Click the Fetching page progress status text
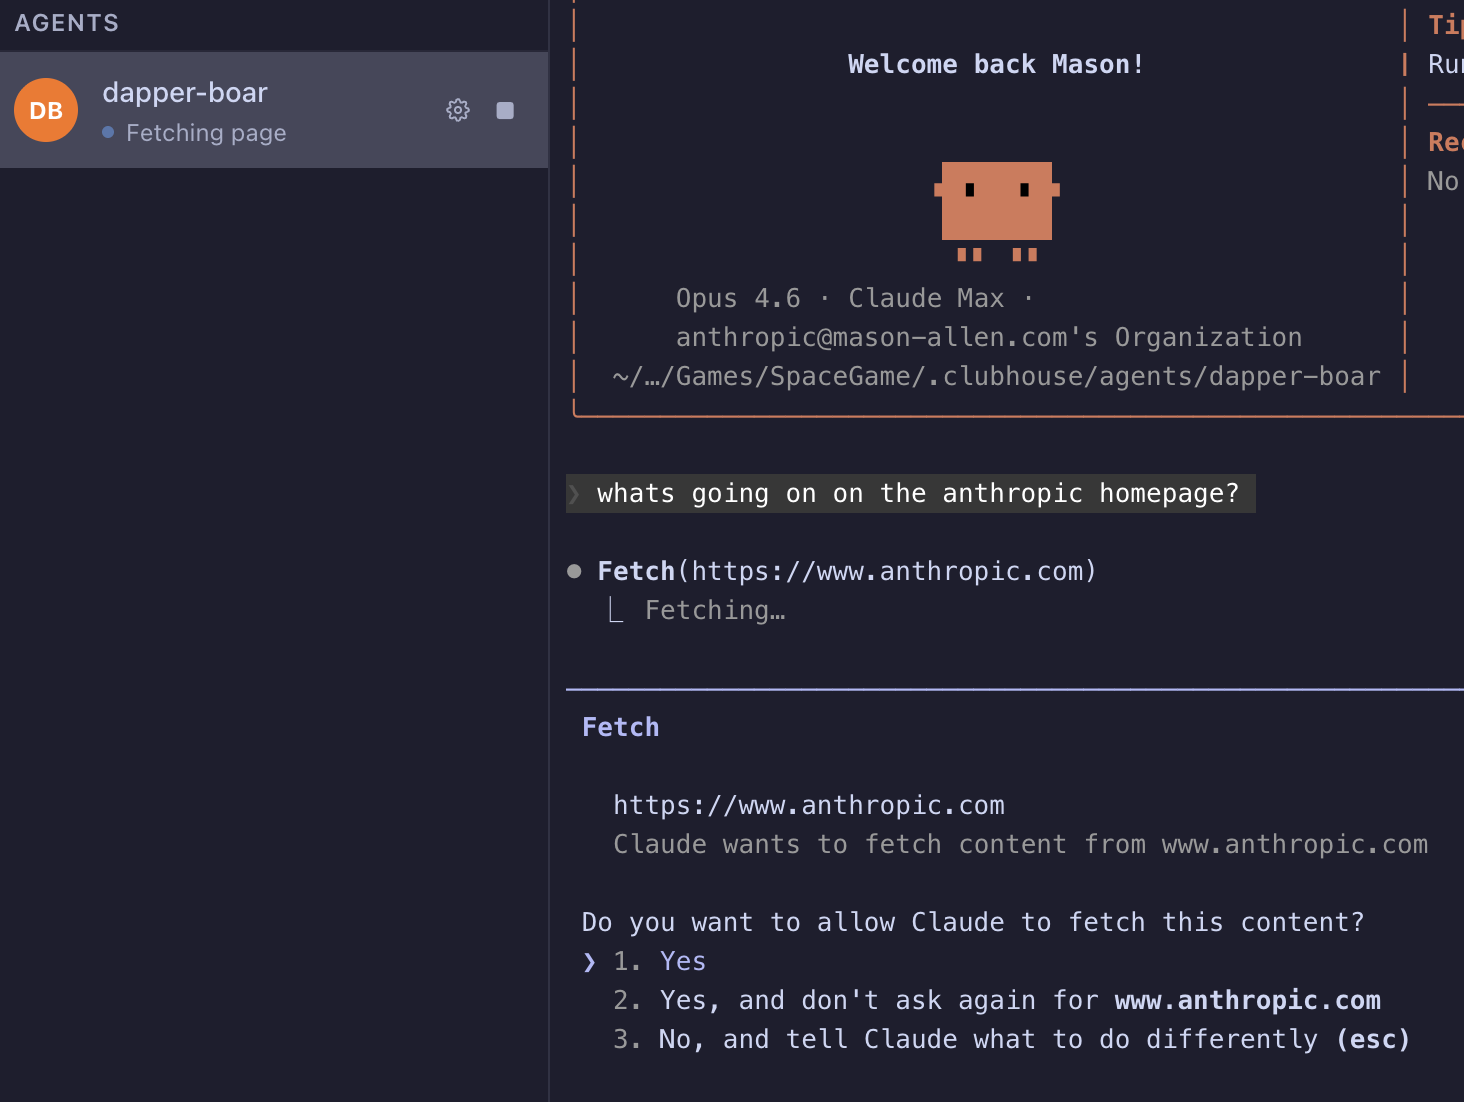1464x1102 pixels. (206, 132)
